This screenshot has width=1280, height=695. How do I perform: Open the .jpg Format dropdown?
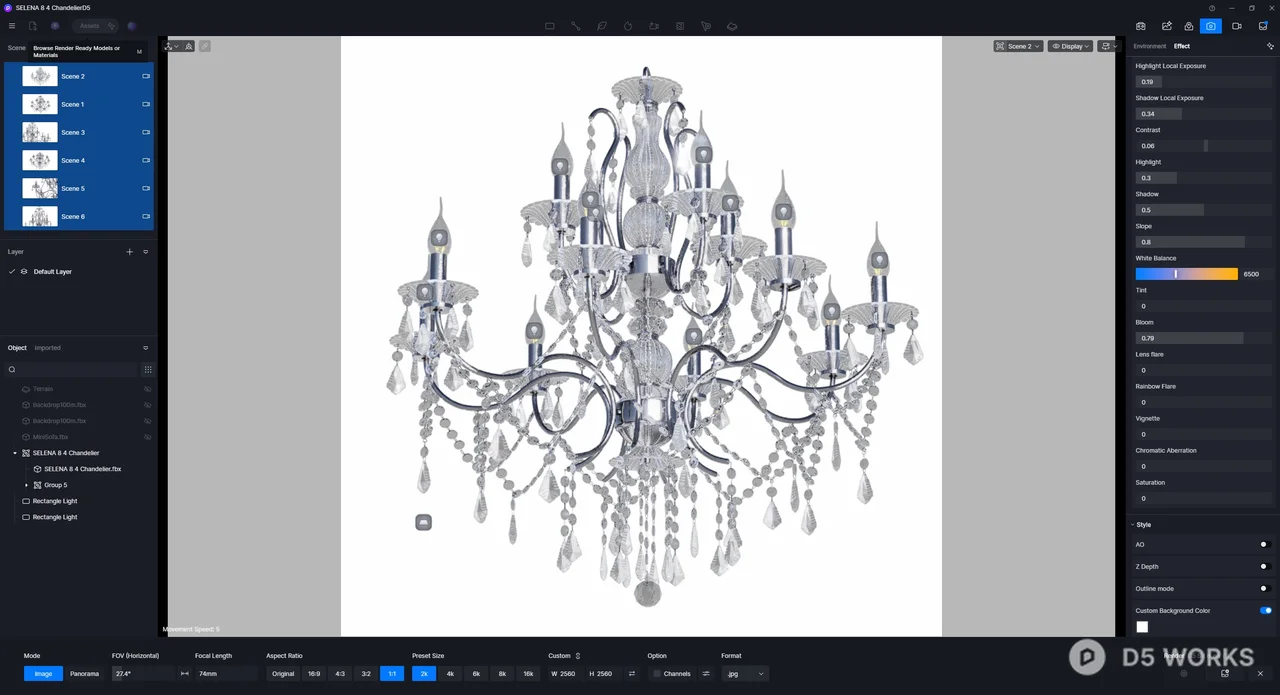[x=745, y=674]
